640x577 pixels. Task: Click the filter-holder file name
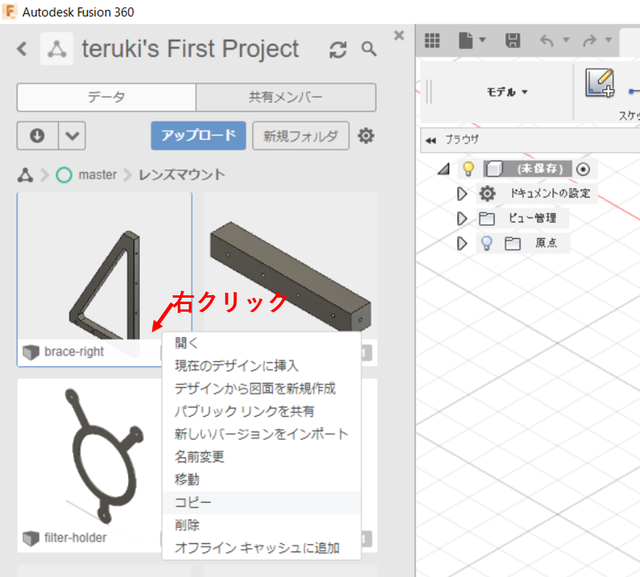[76, 538]
